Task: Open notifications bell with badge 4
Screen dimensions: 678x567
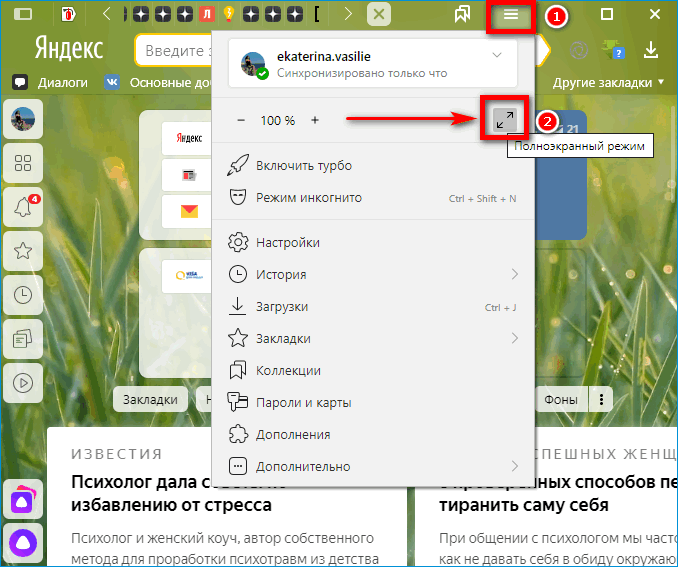Action: click(x=23, y=207)
